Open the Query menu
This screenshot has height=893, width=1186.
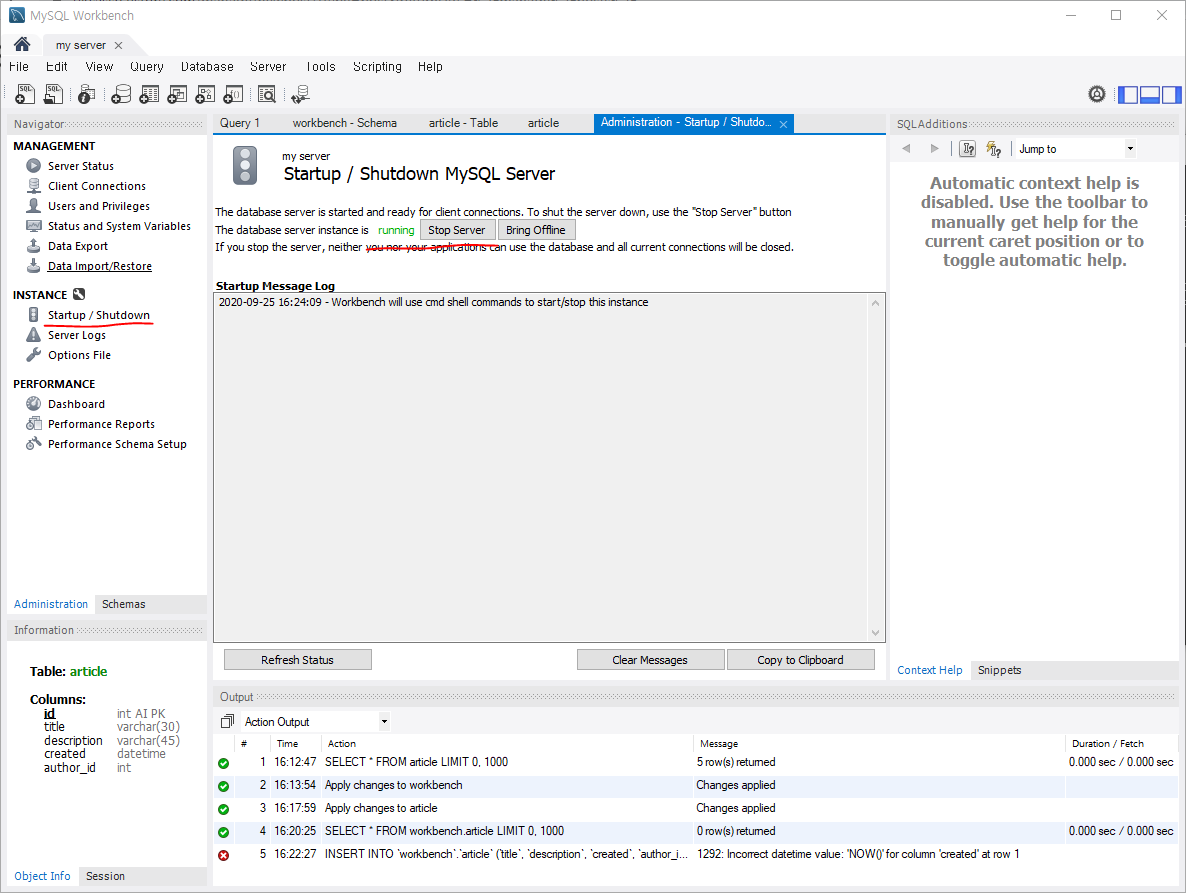(147, 67)
